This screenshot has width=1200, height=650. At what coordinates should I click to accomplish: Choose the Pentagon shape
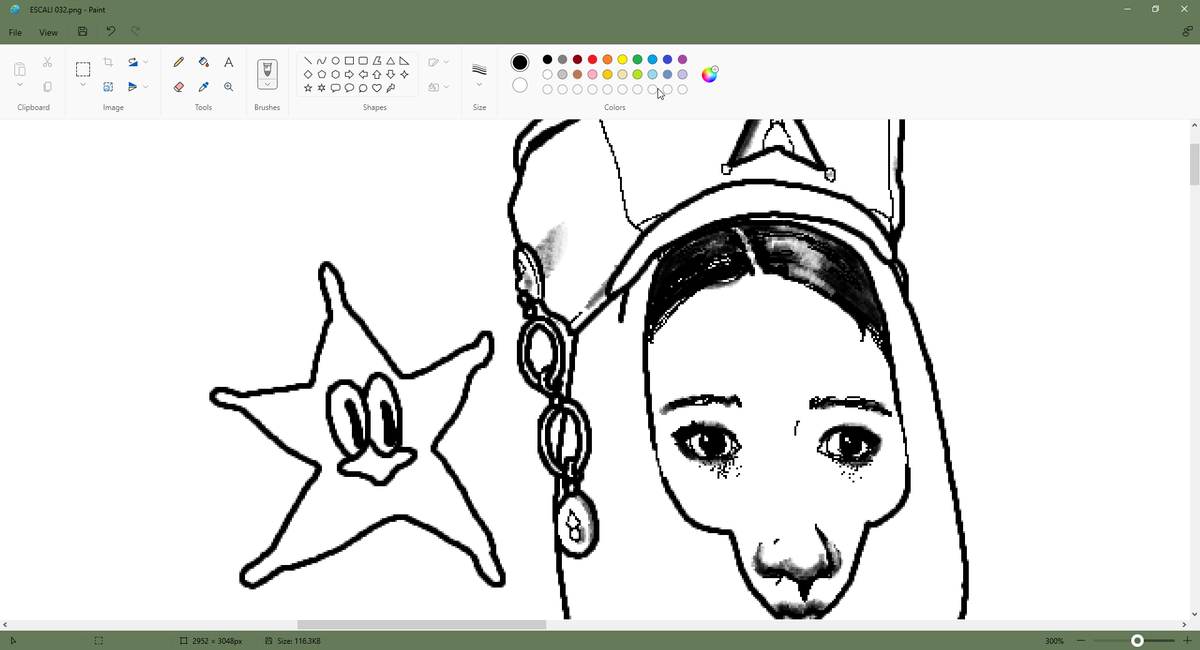pyautogui.click(x=321, y=74)
